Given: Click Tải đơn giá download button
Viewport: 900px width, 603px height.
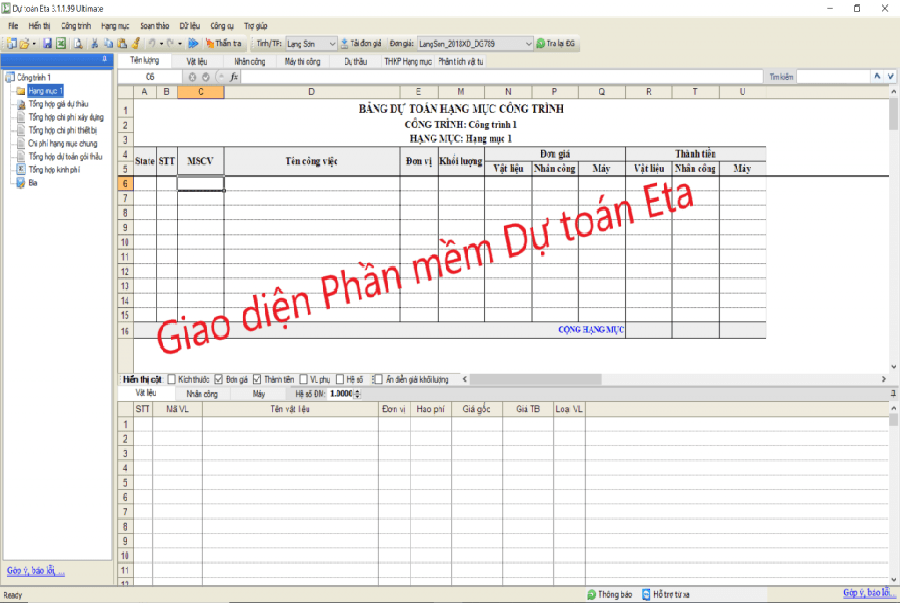Looking at the screenshot, I should click(361, 44).
